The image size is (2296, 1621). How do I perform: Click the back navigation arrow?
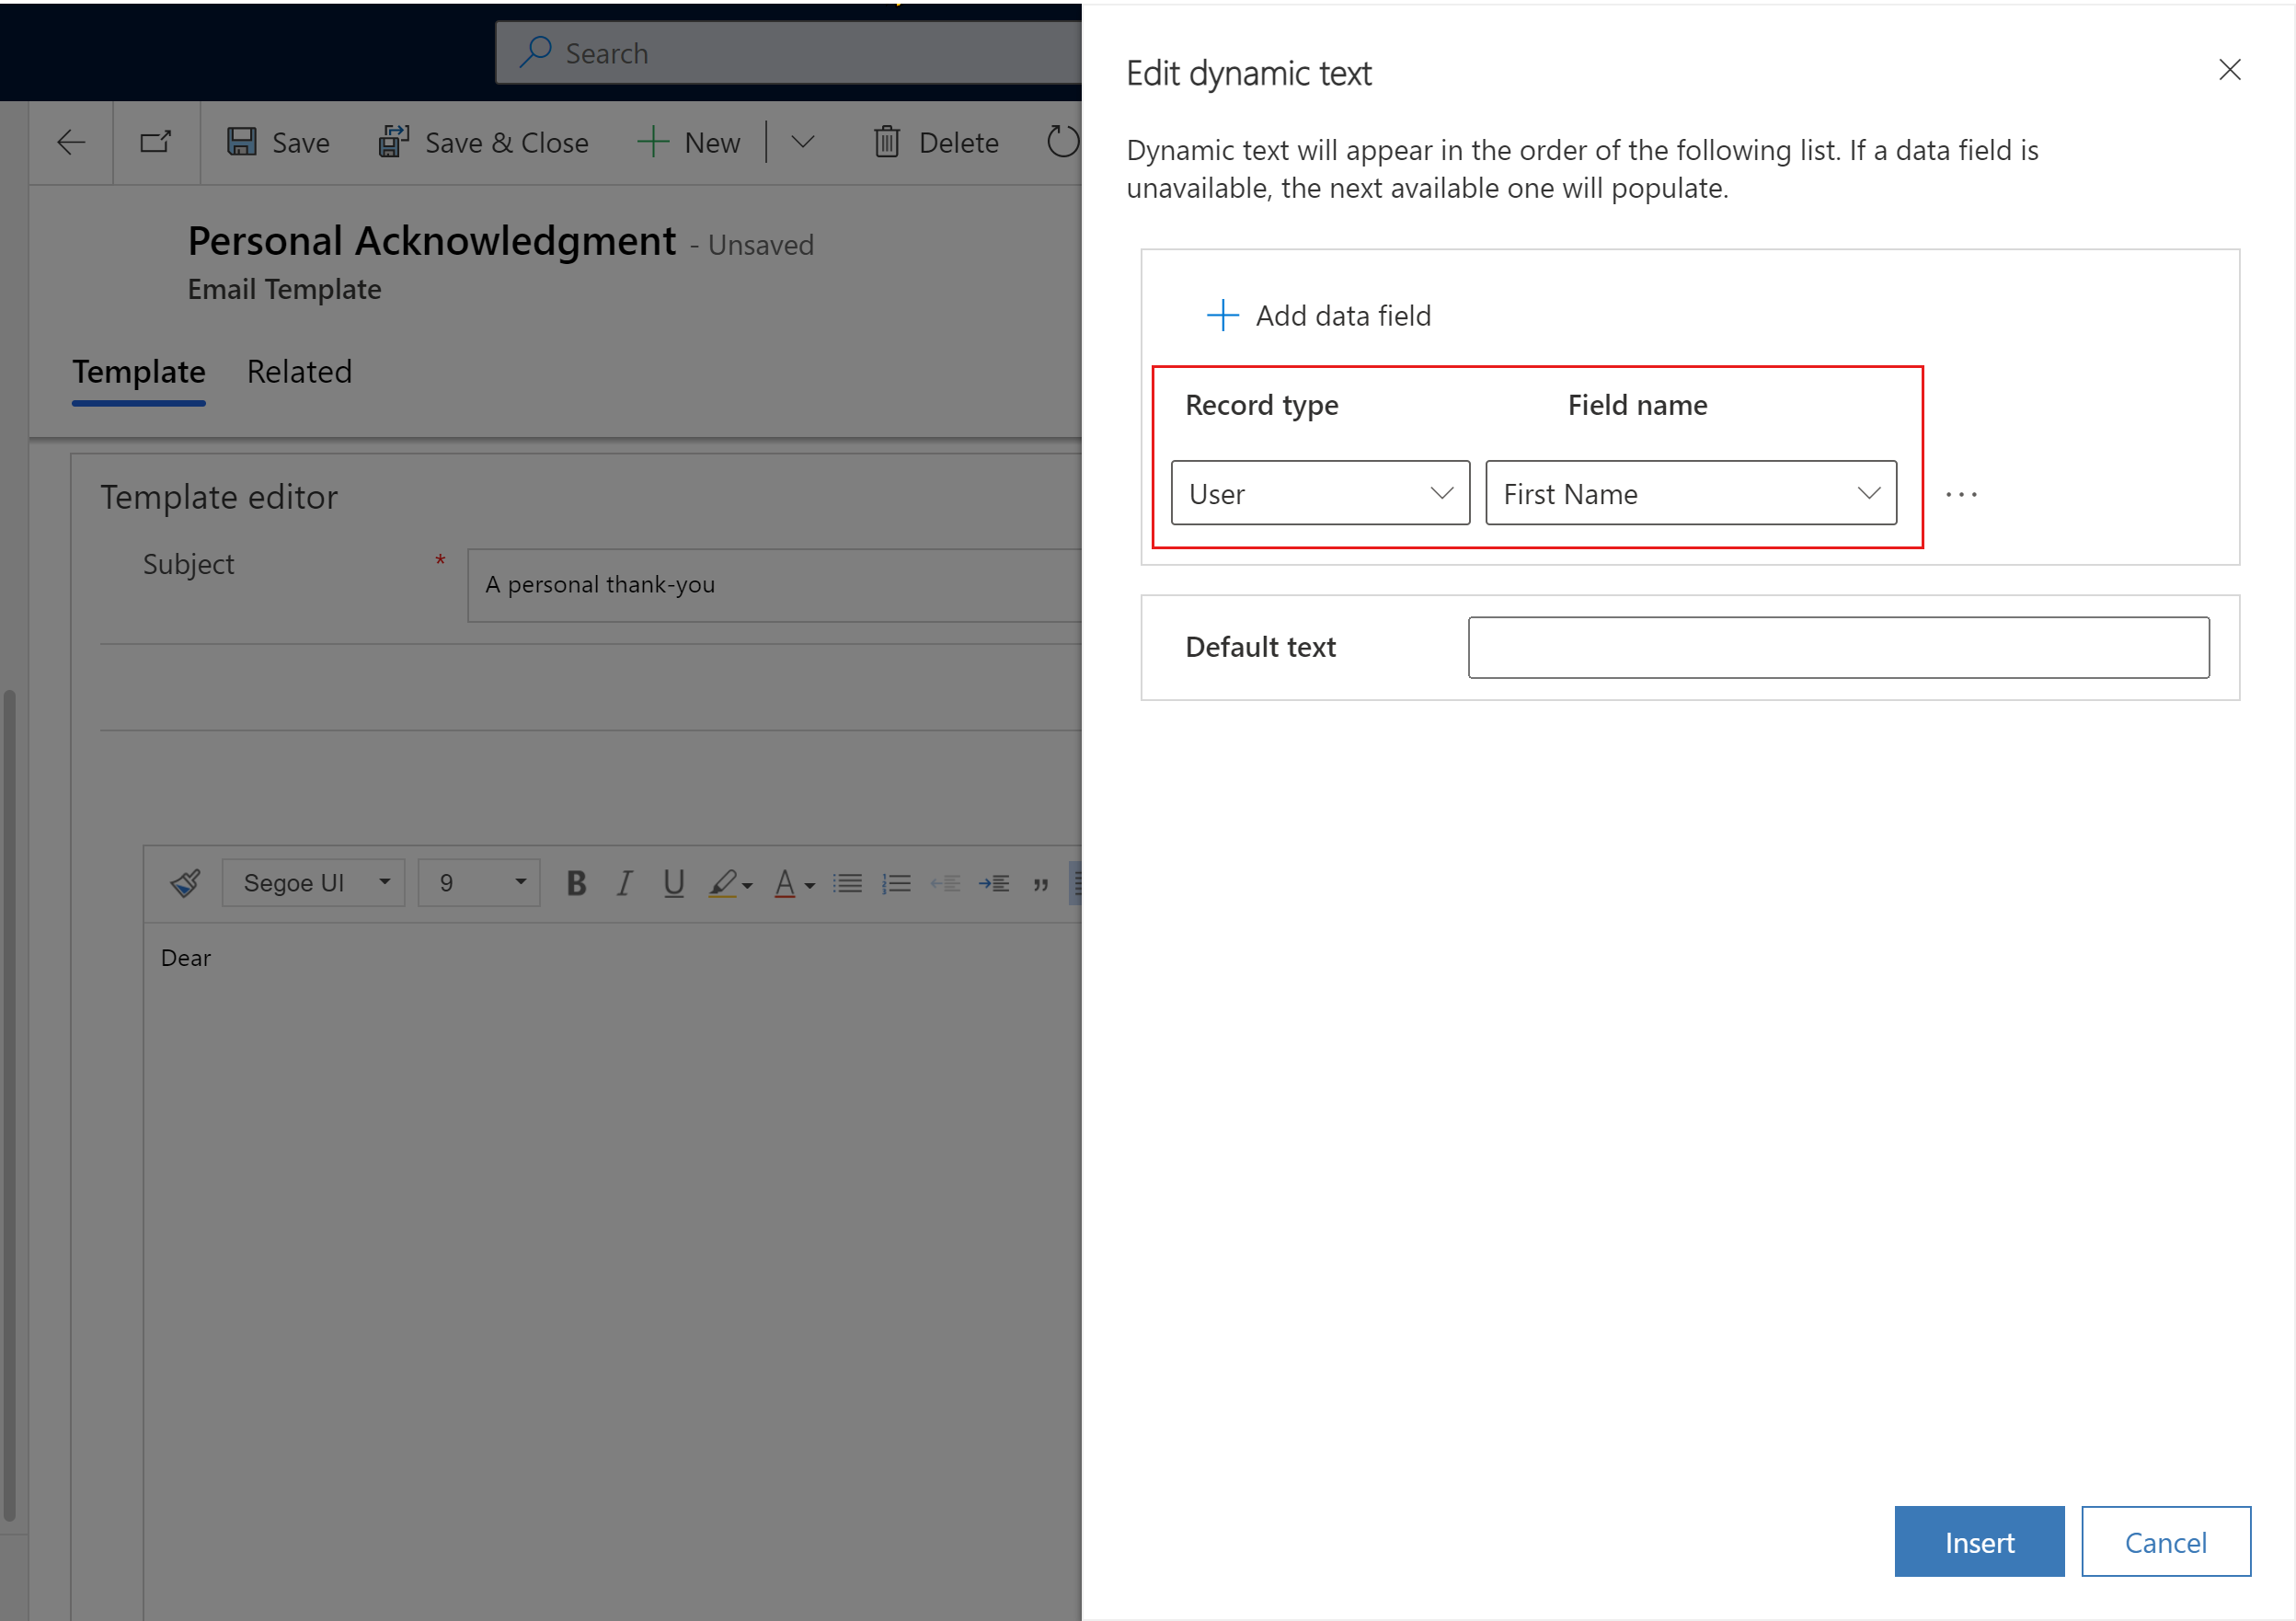(66, 144)
